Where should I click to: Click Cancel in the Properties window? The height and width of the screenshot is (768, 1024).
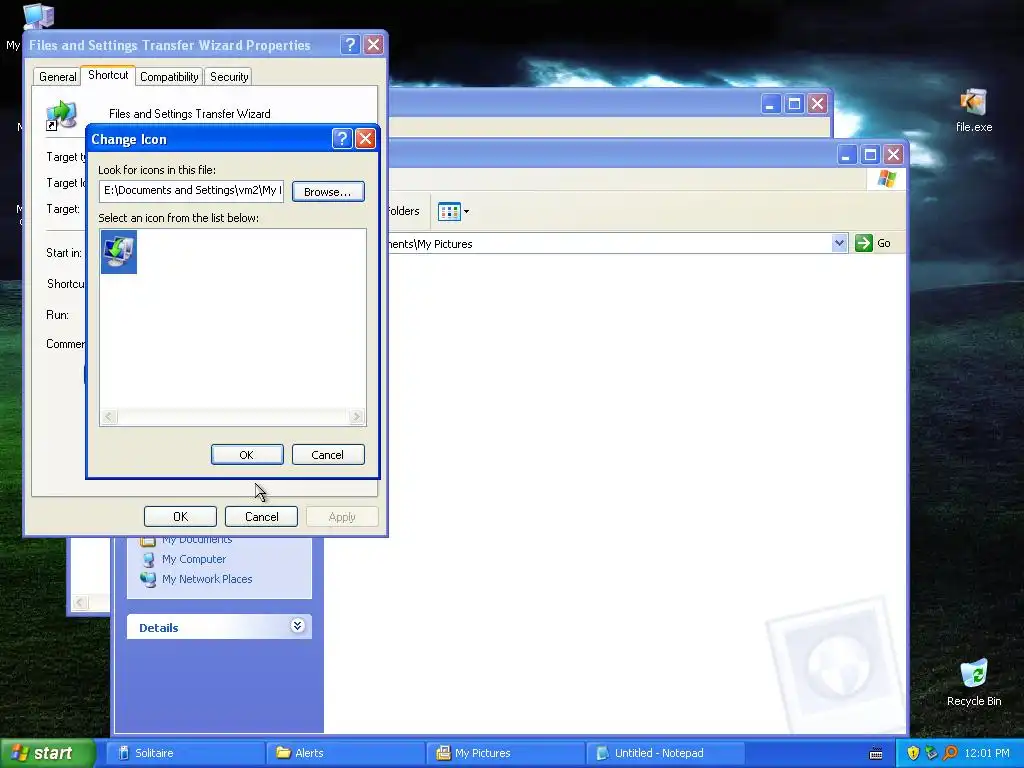pos(261,517)
